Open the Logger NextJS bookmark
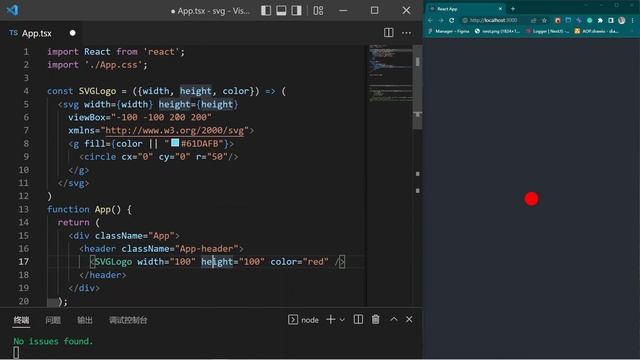Screen dimensions: 640x360 click(547, 31)
